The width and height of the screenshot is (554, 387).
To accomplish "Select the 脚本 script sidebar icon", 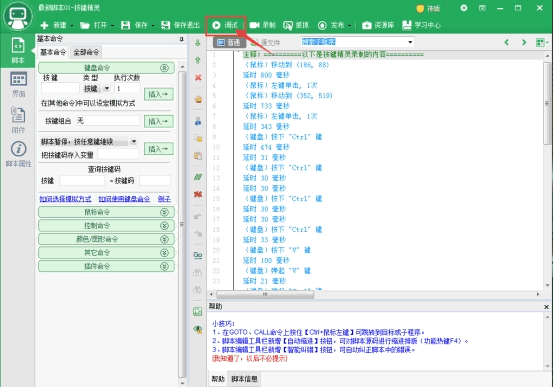I will 18,50.
